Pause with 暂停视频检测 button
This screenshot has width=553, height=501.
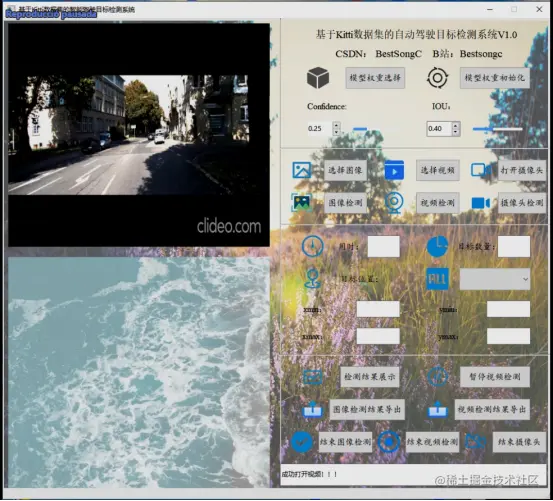[495, 377]
